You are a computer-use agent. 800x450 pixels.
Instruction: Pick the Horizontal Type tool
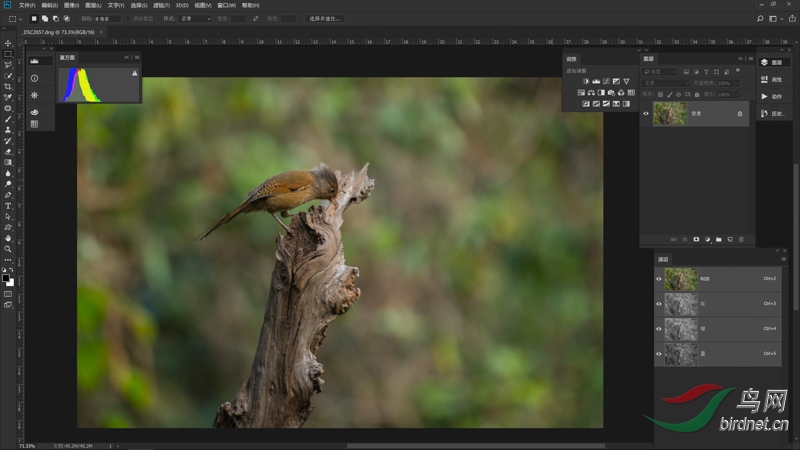(8, 205)
